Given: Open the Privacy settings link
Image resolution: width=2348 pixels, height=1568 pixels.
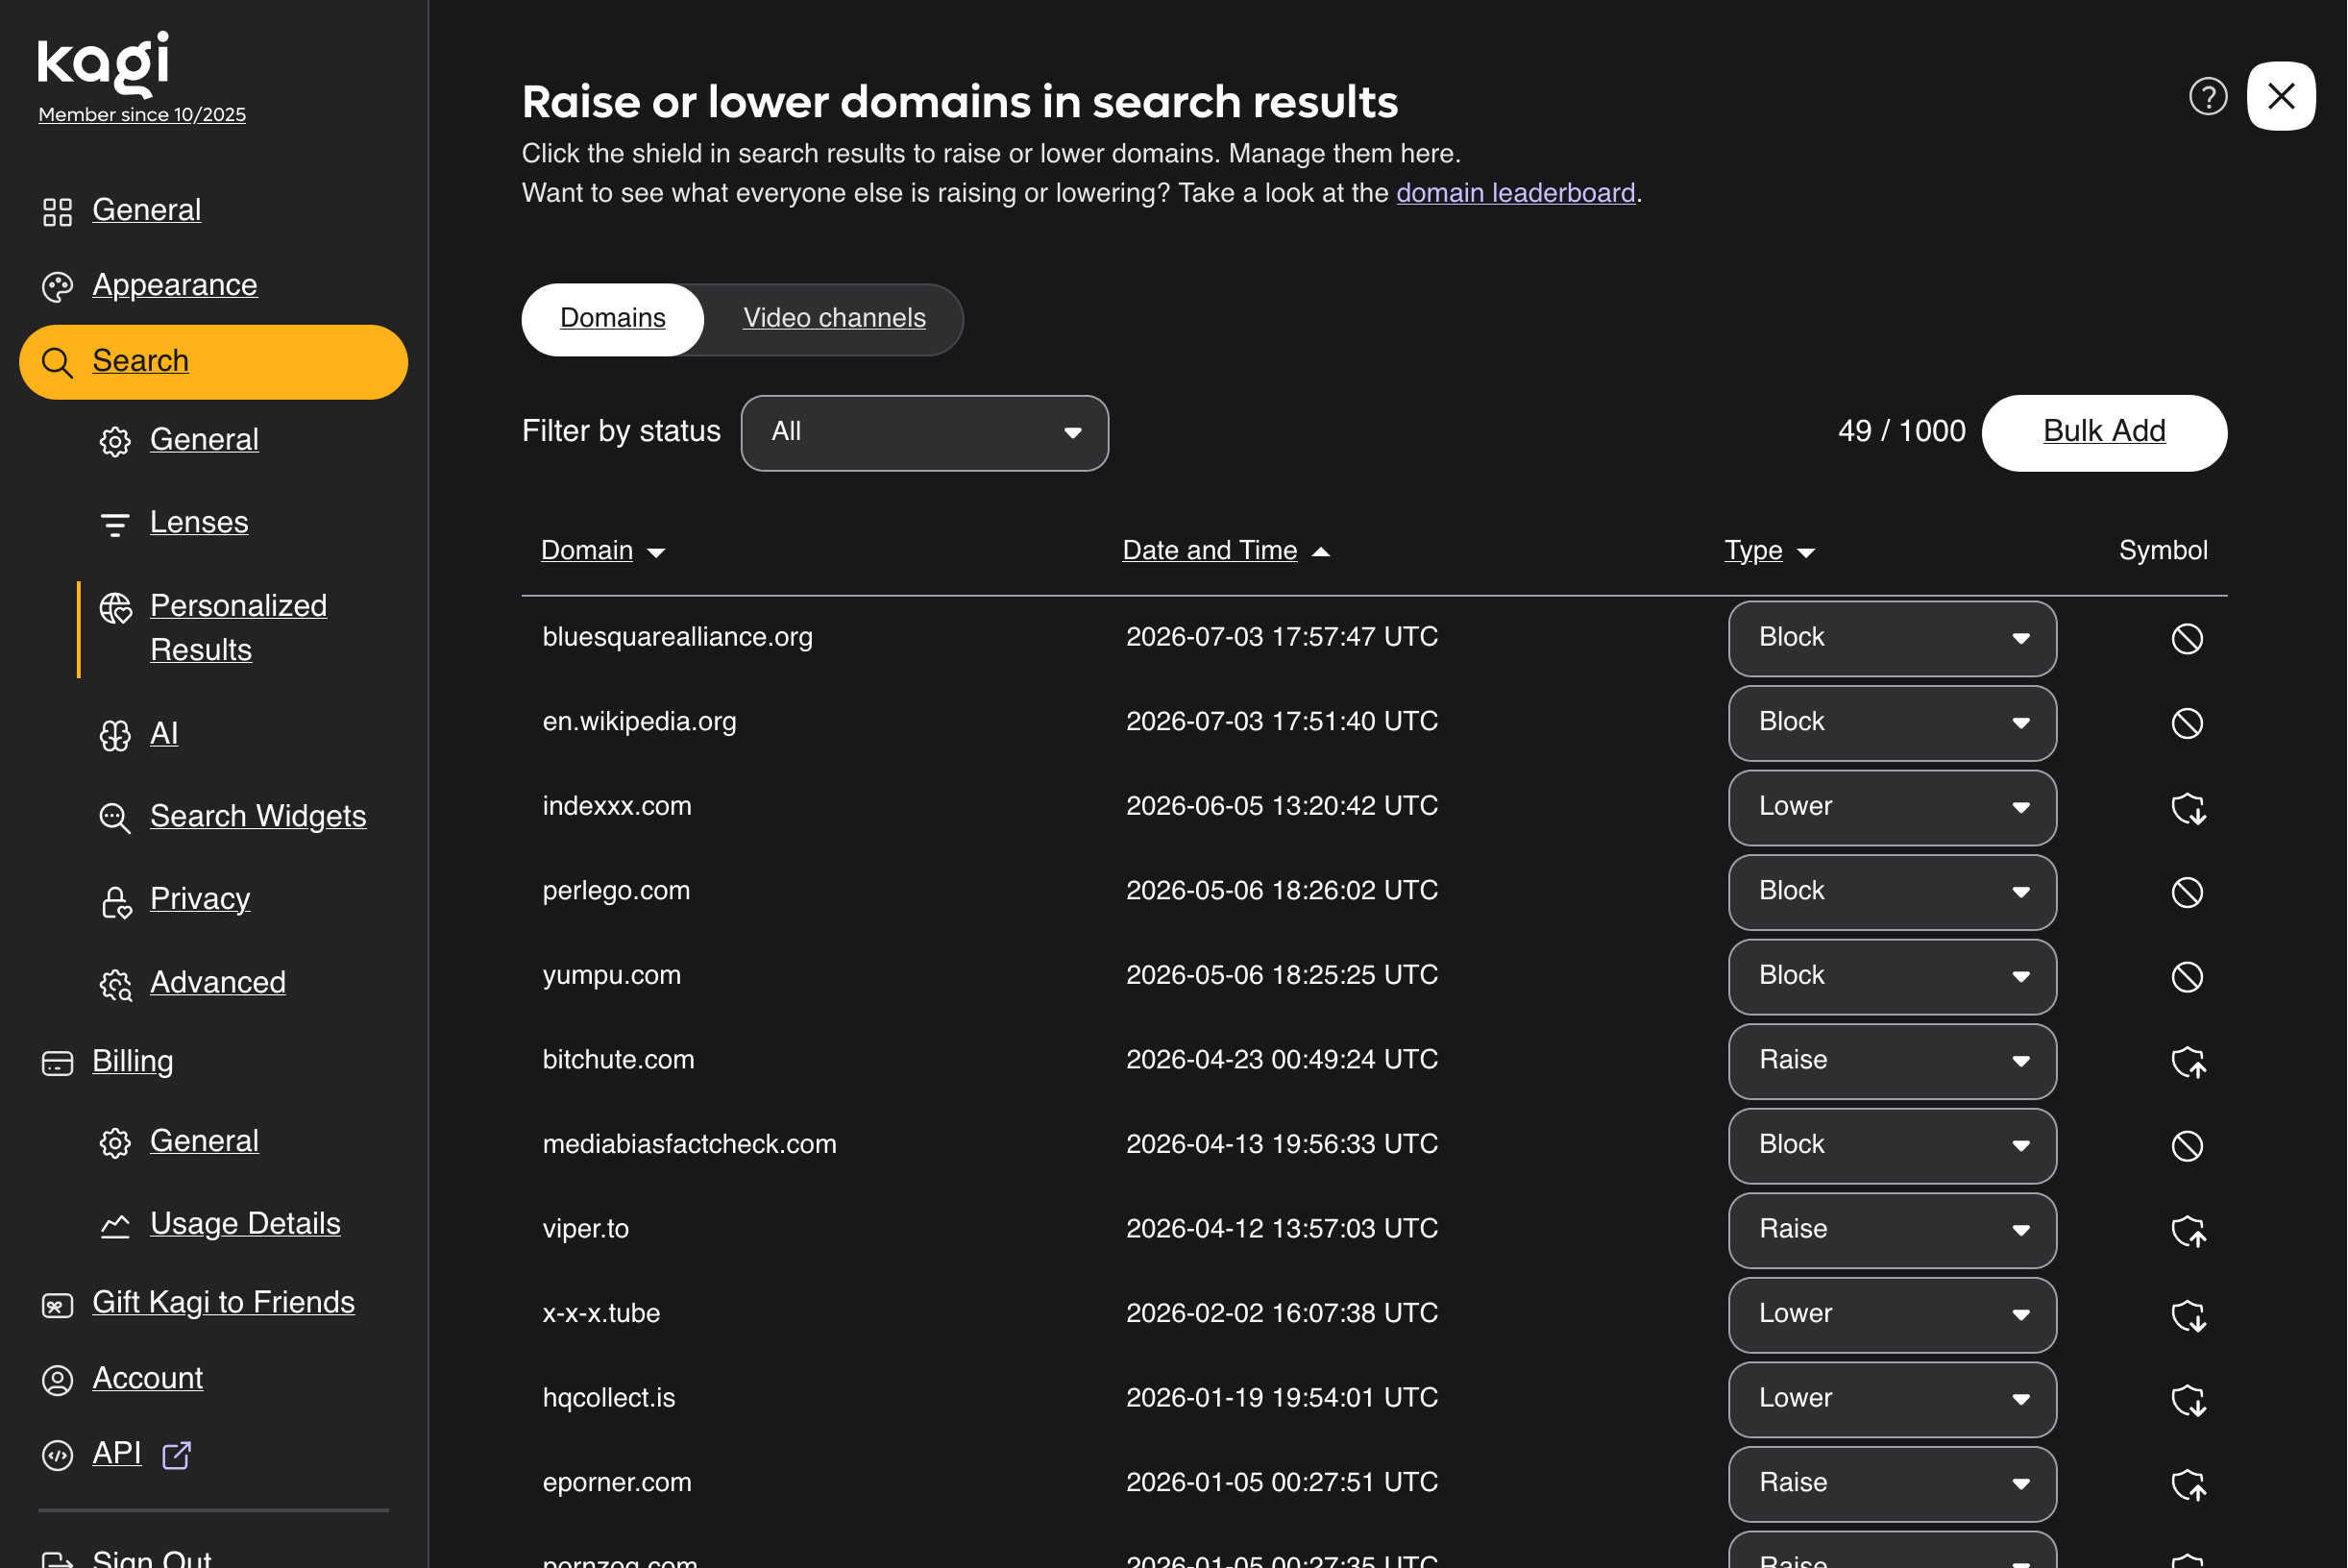Looking at the screenshot, I should [x=200, y=899].
